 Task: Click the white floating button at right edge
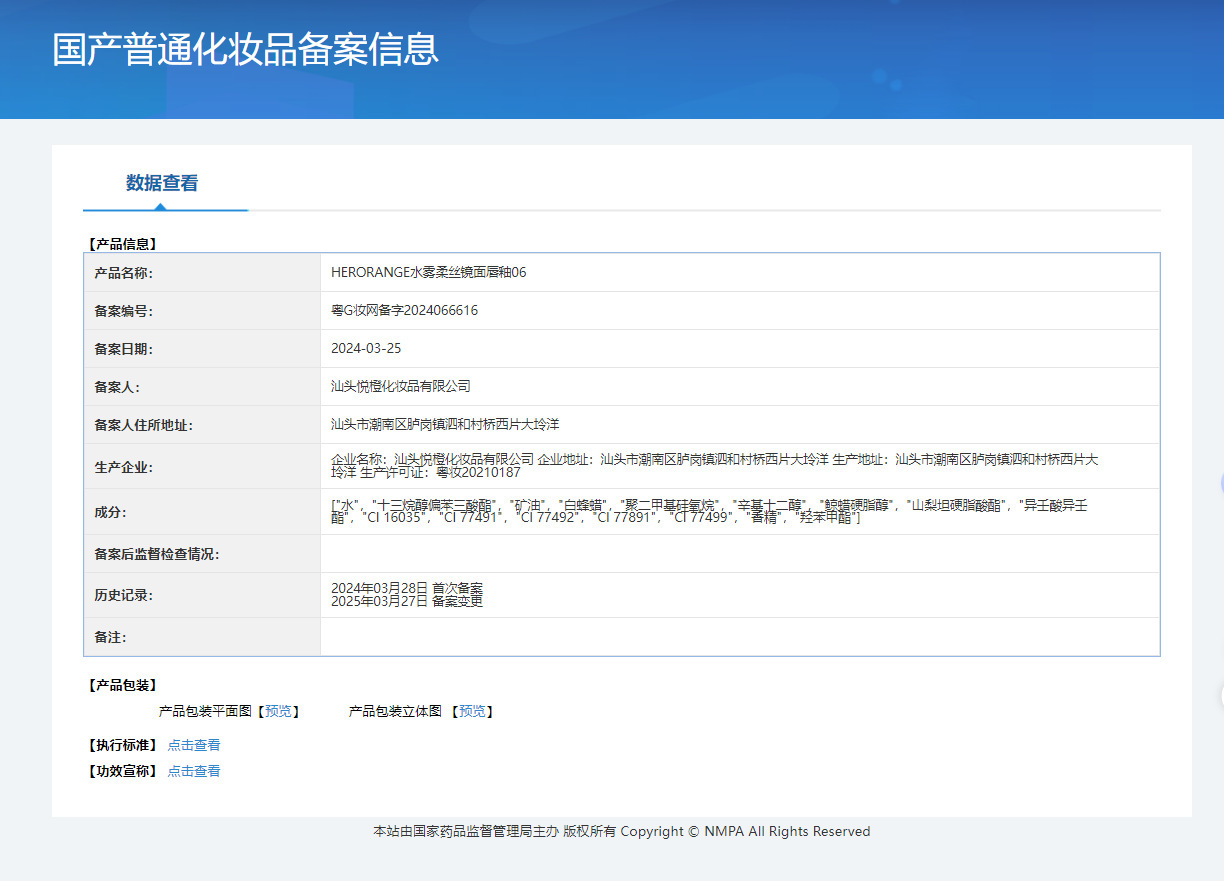(x=1221, y=696)
